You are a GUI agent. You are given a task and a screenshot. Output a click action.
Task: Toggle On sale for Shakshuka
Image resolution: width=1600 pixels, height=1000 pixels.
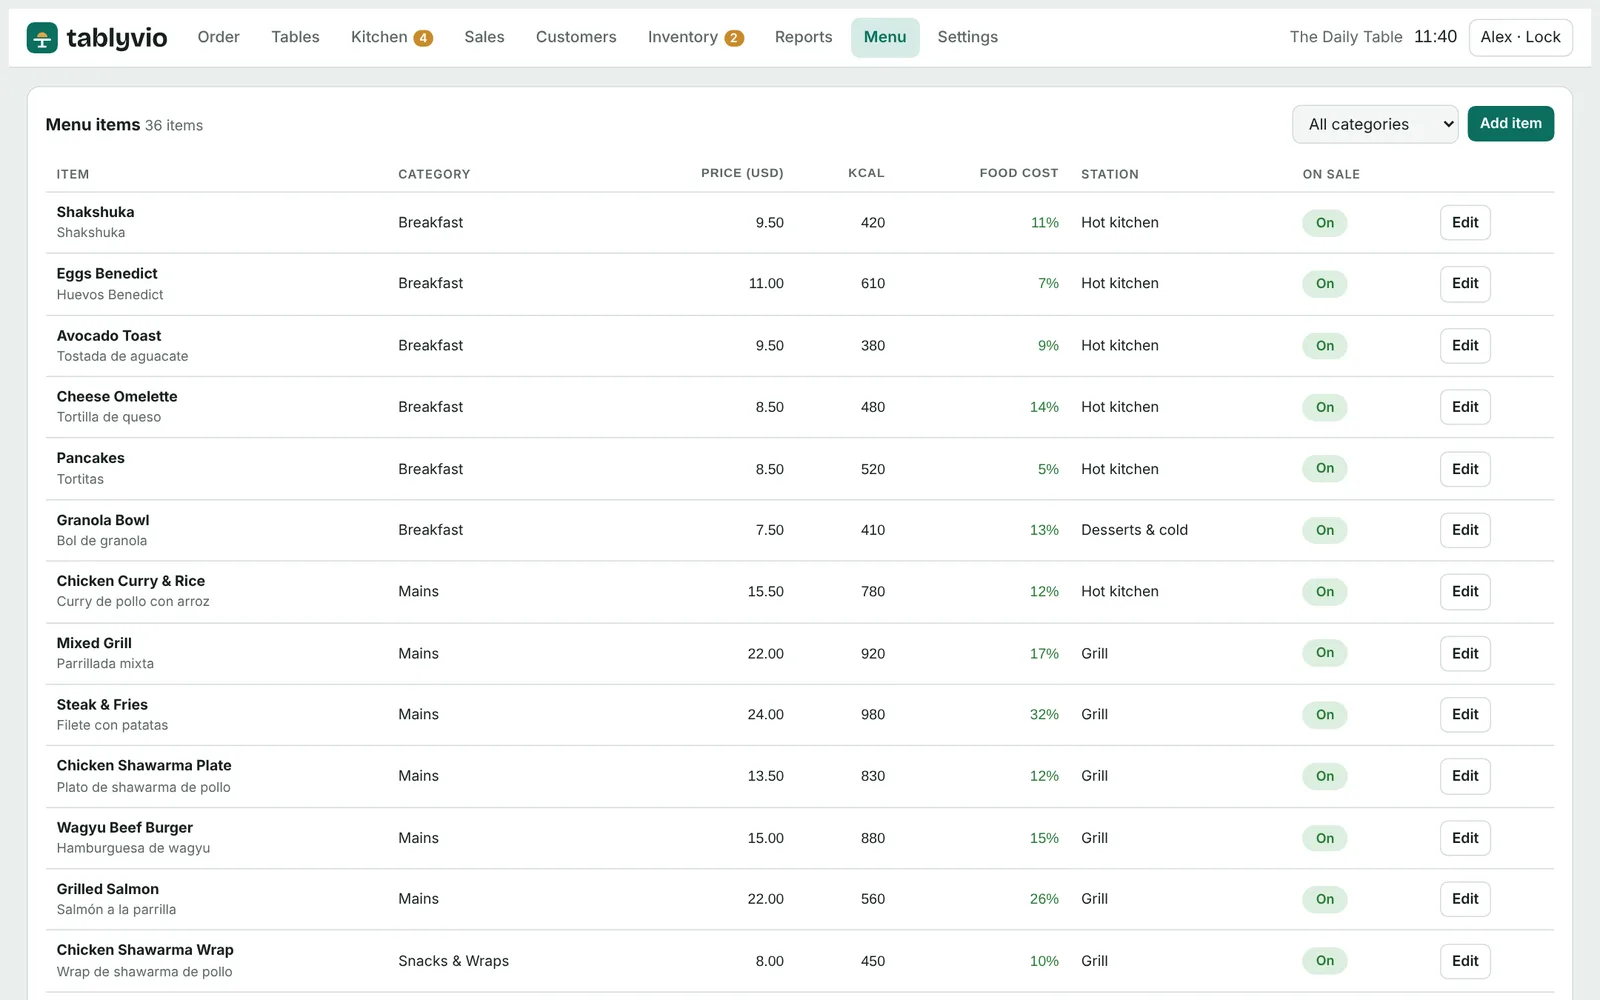pyautogui.click(x=1324, y=223)
